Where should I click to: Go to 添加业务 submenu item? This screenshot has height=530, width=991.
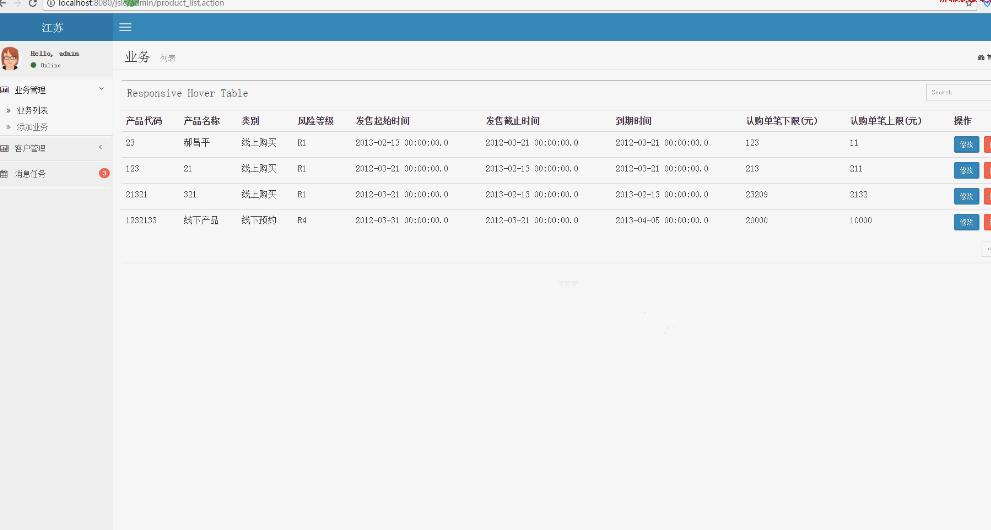pos(32,127)
